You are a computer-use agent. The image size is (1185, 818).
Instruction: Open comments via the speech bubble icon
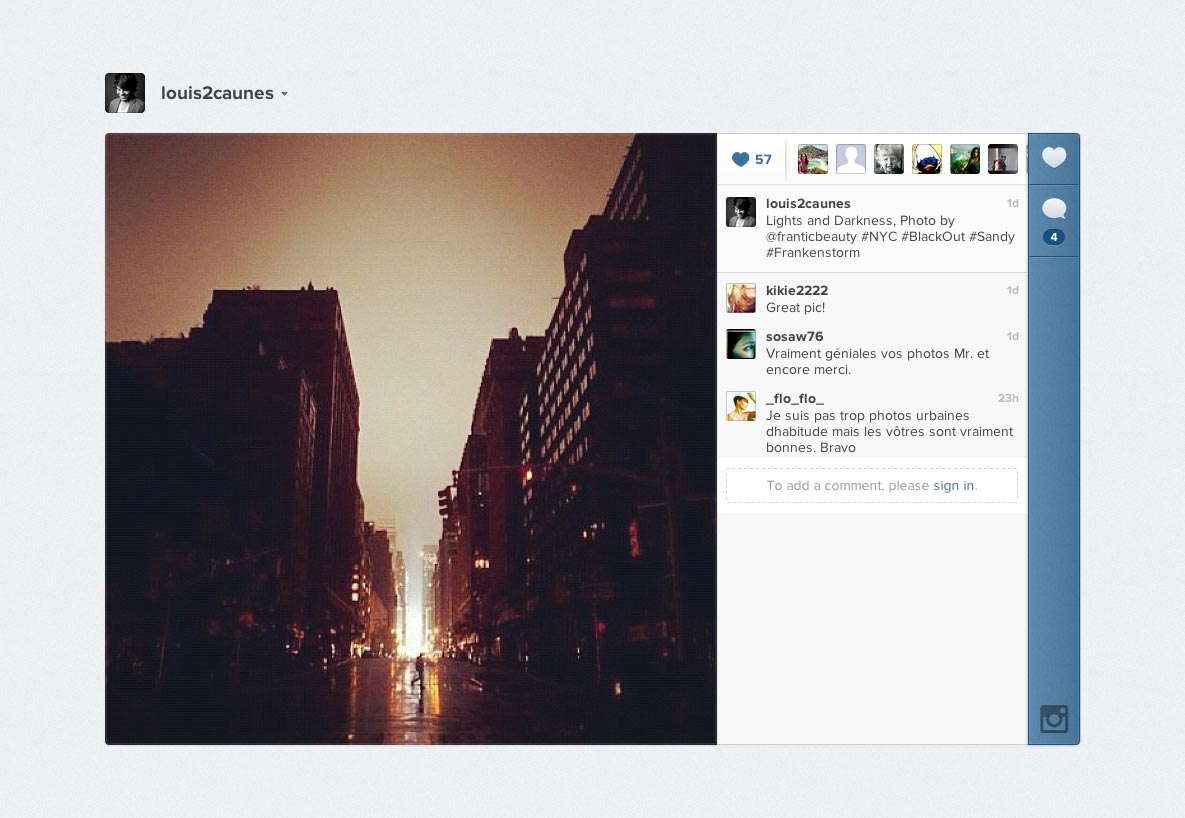point(1054,209)
